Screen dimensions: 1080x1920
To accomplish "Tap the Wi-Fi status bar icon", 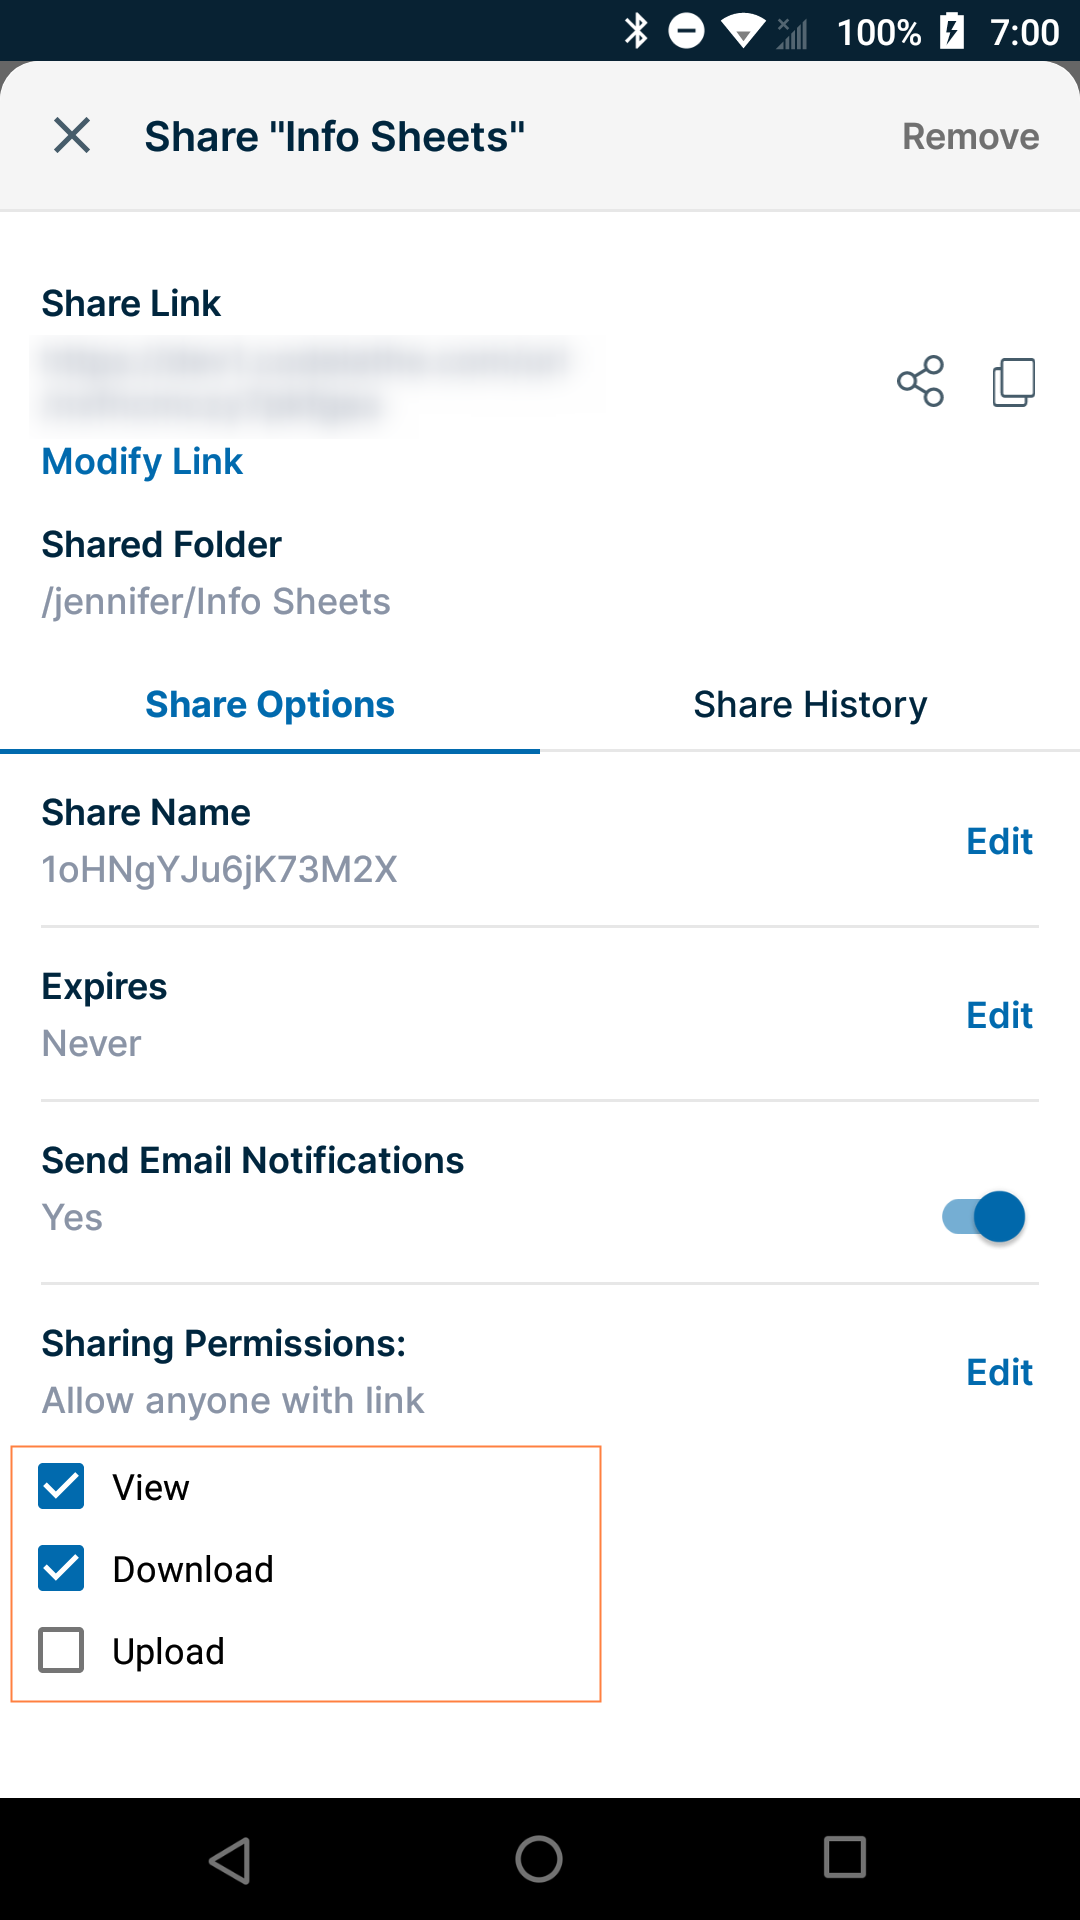I will [x=742, y=32].
